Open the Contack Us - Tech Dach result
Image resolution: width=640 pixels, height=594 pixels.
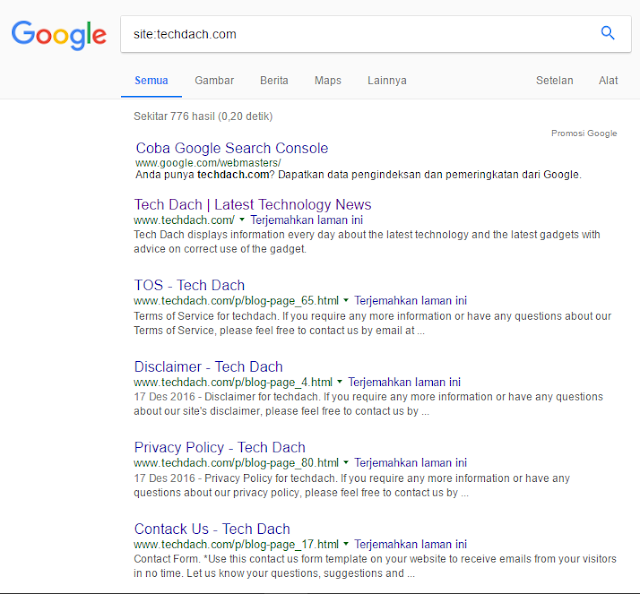coord(212,529)
